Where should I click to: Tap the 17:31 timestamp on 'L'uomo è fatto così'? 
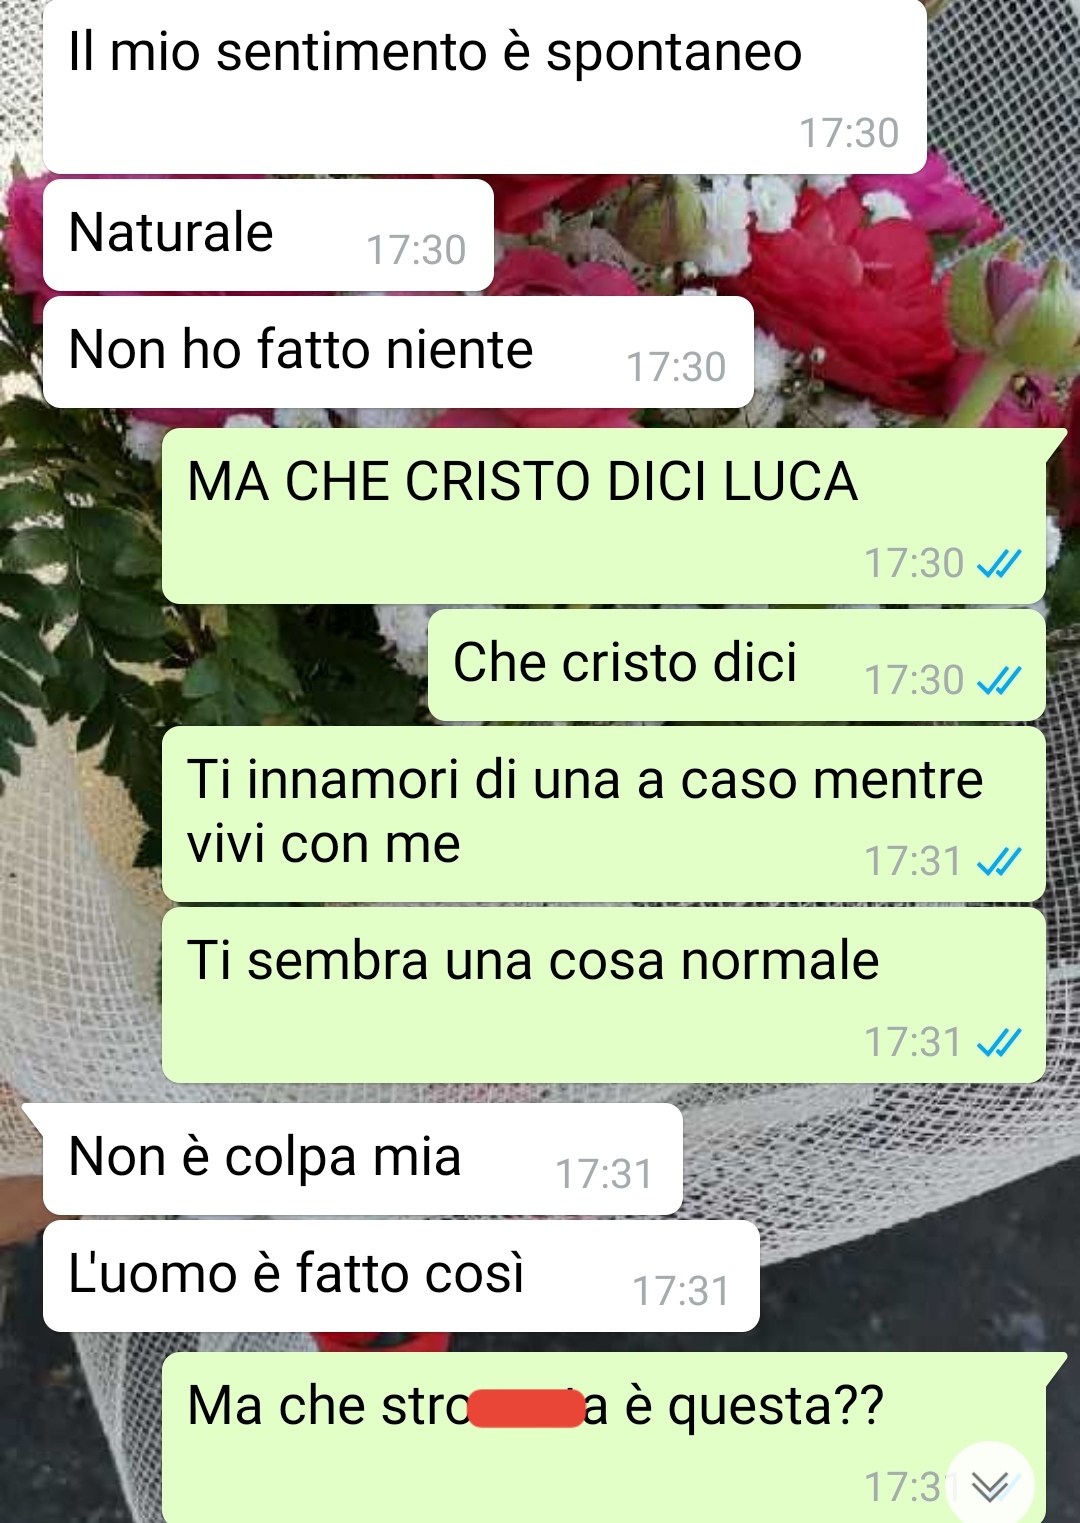point(681,1291)
